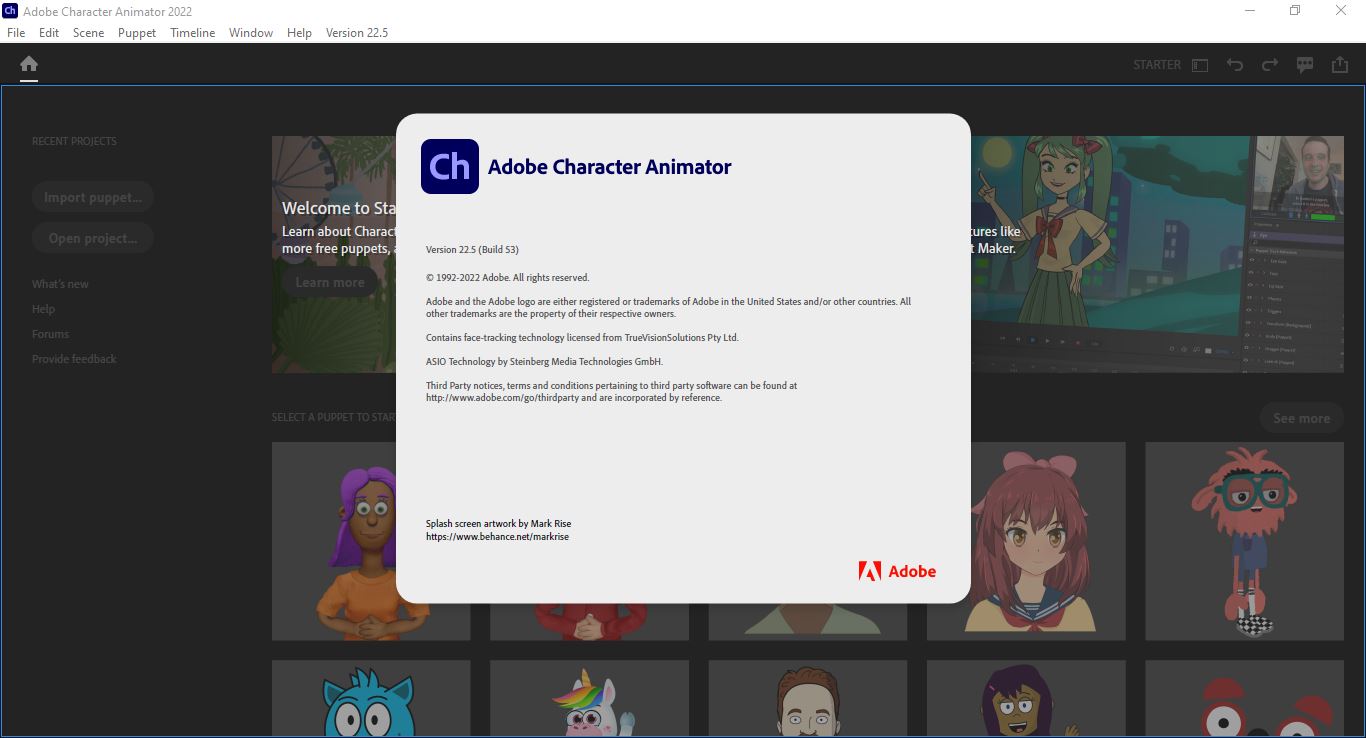The width and height of the screenshot is (1366, 738).
Task: Click the https://www.behance.net/markrise text
Action: [498, 537]
